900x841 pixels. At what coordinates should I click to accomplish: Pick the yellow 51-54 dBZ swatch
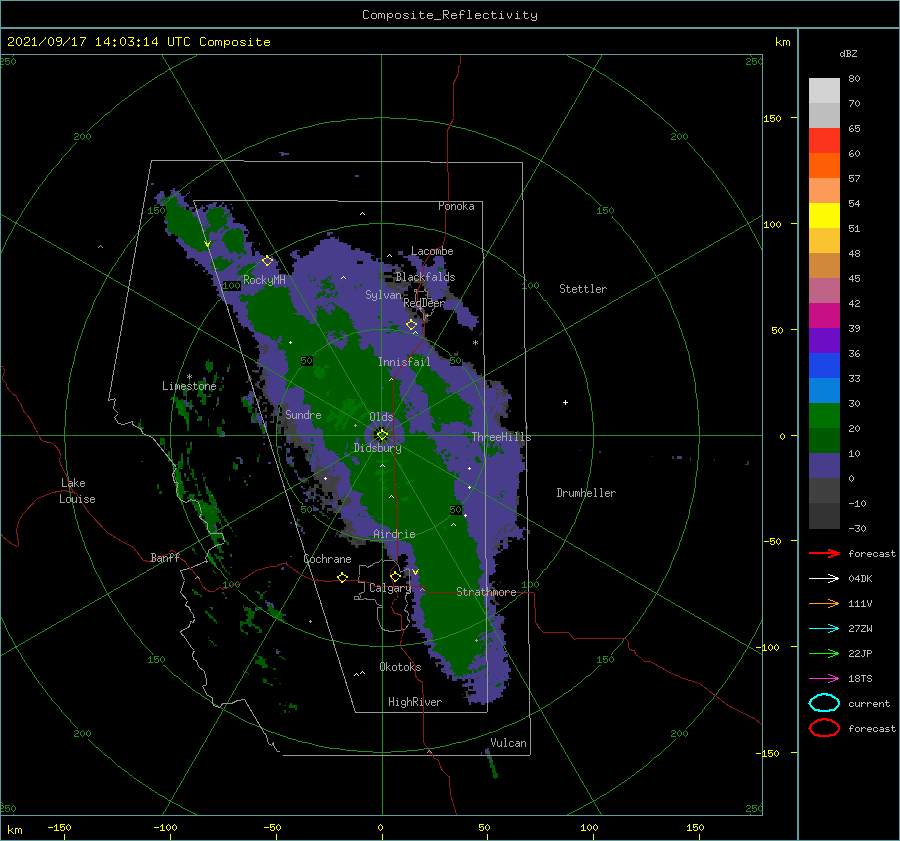point(824,215)
